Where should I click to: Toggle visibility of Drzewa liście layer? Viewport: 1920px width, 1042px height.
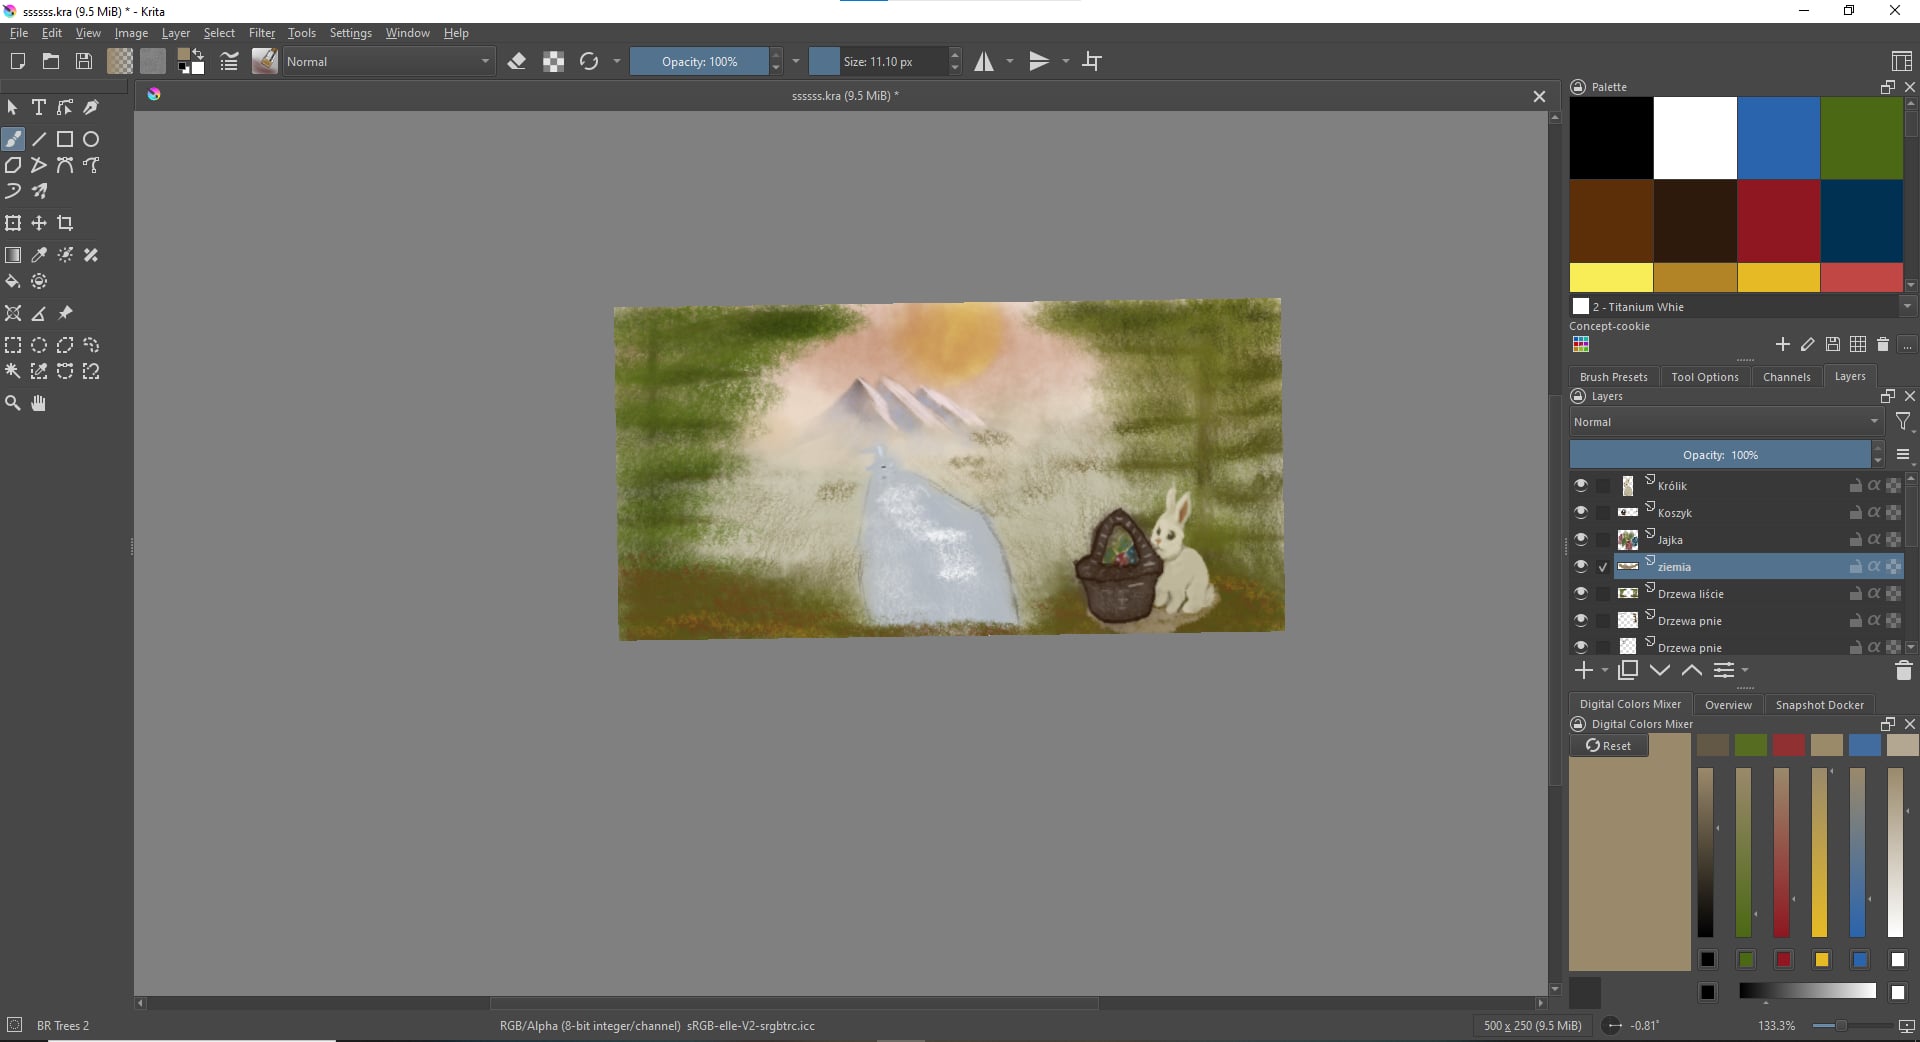[x=1580, y=593]
